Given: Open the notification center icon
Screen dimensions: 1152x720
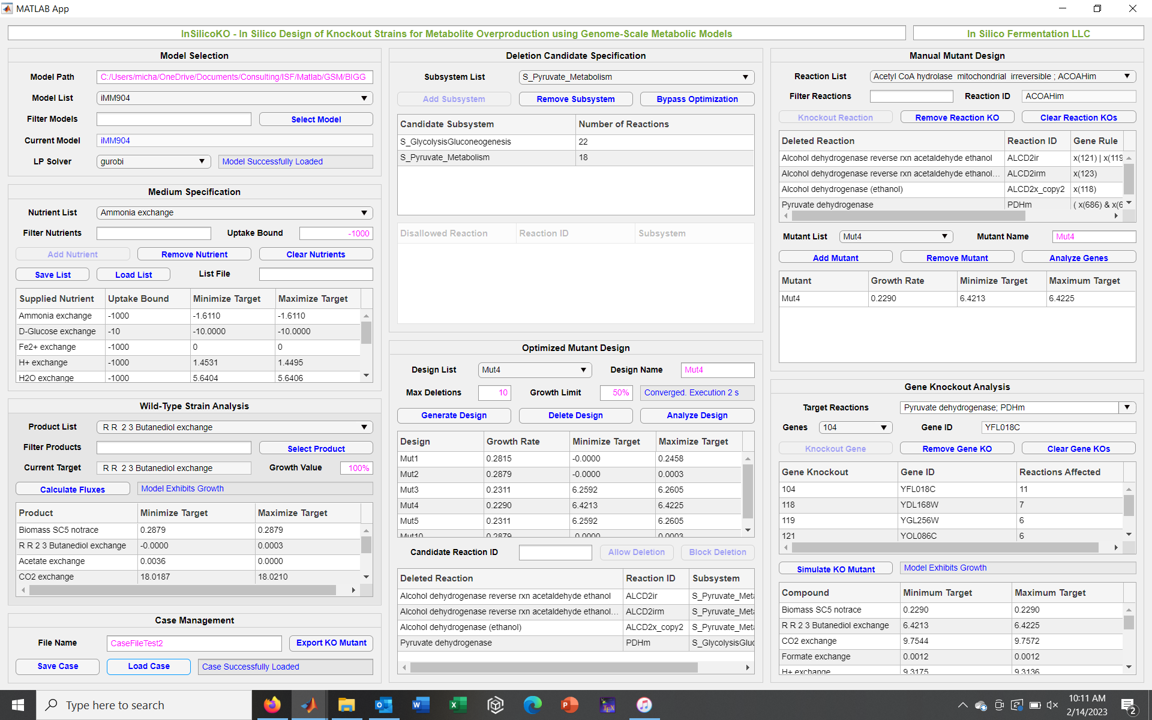Looking at the screenshot, I should pyautogui.click(x=1129, y=705).
